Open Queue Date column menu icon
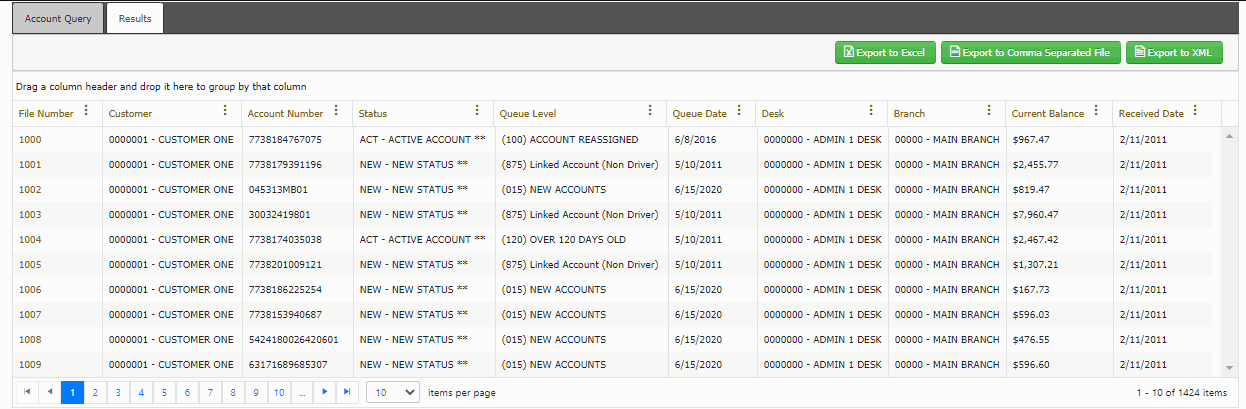1246x409 pixels. click(x=739, y=112)
